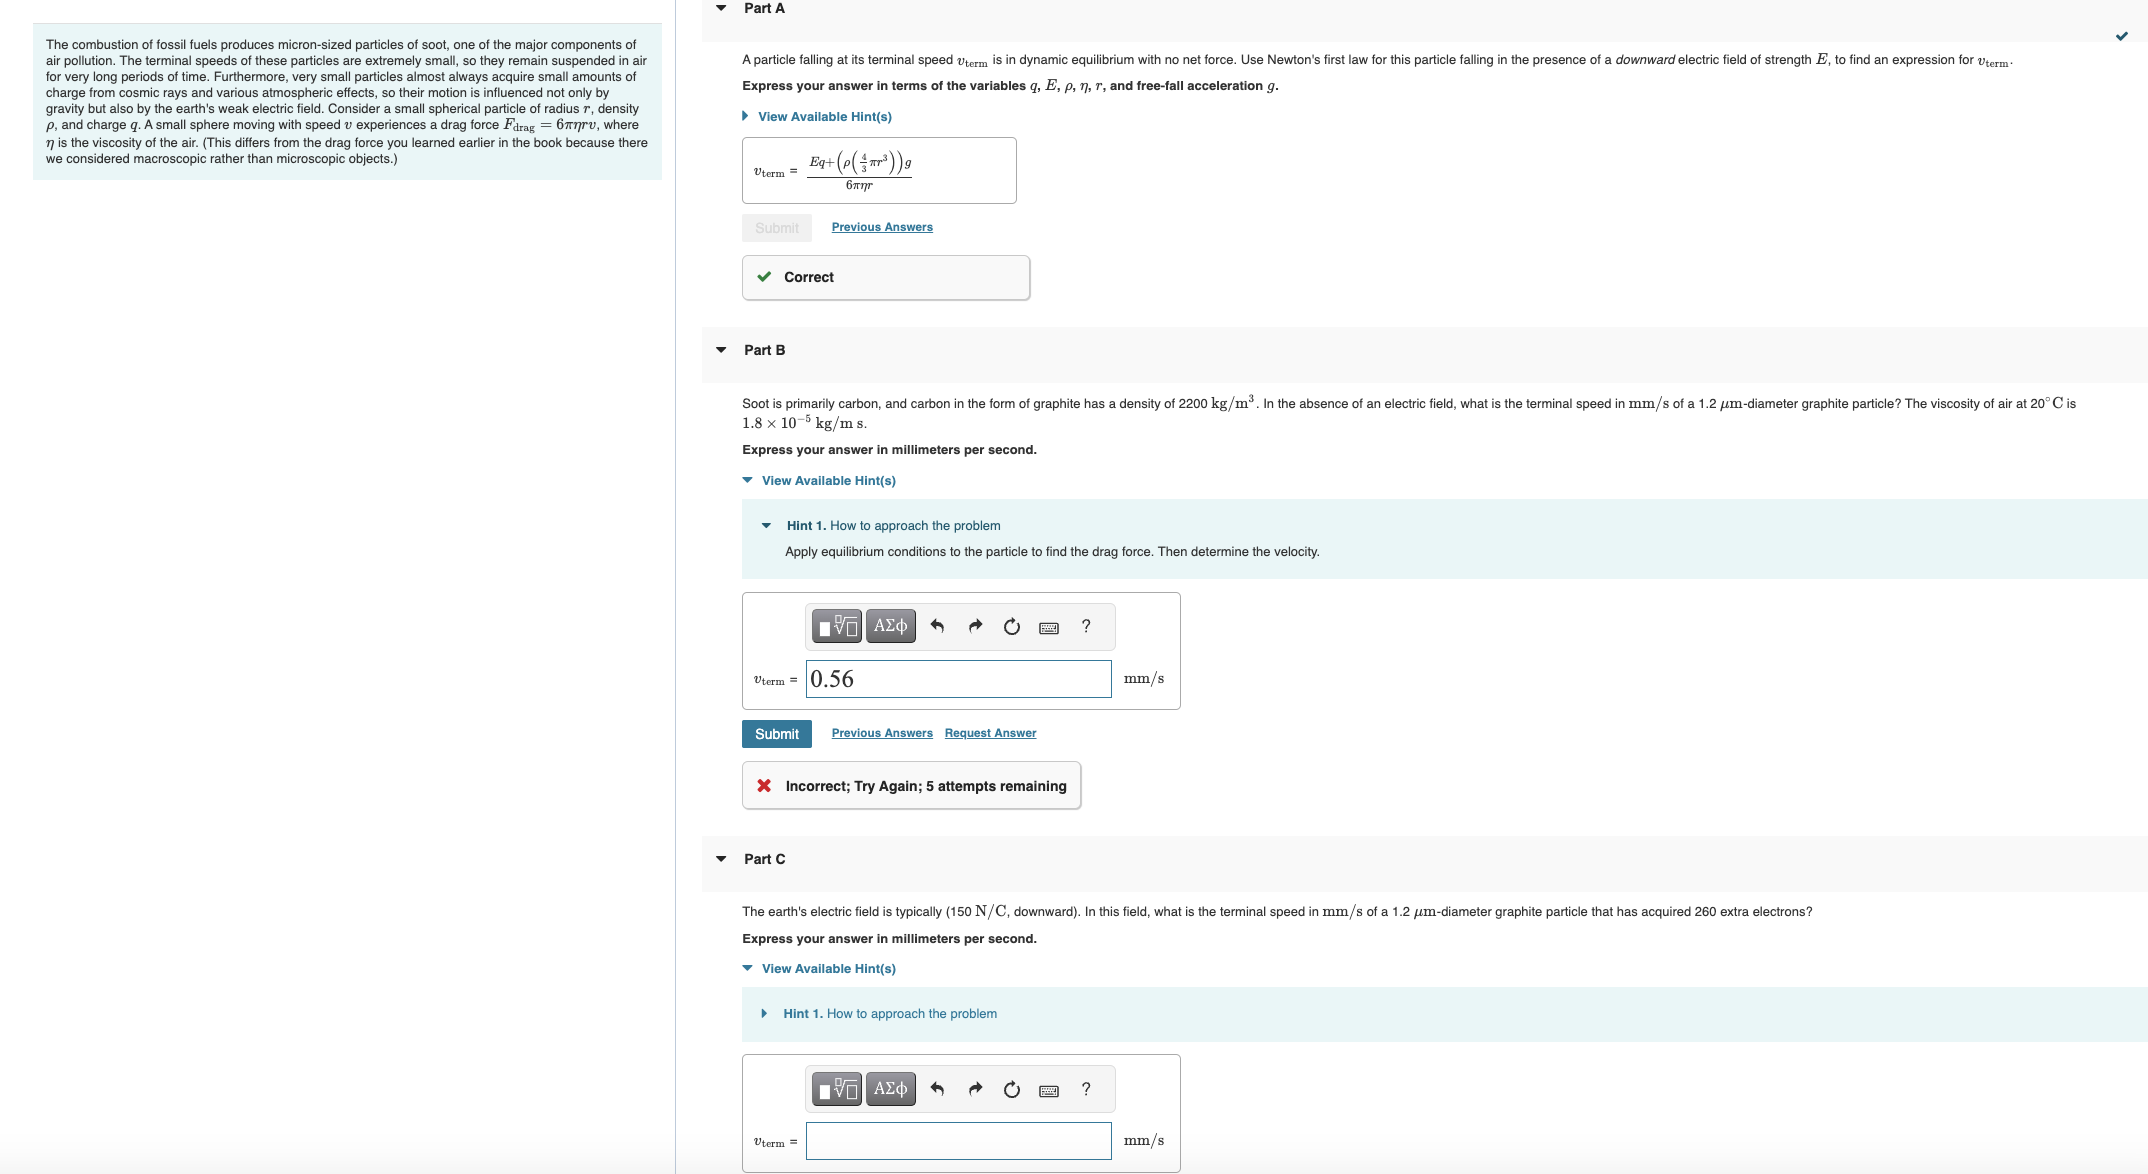This screenshot has width=2148, height=1174.
Task: Collapse the Part A section
Action: (721, 8)
